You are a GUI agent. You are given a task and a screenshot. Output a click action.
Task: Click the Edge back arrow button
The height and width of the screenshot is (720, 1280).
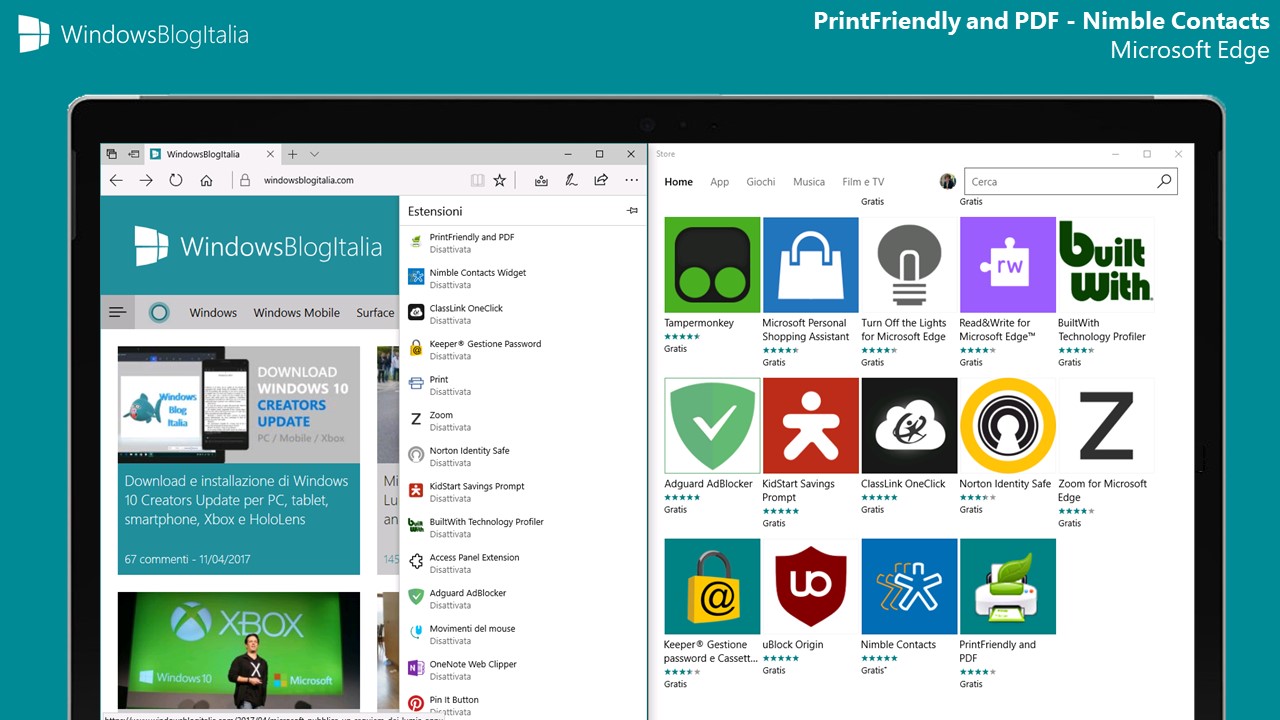(x=116, y=180)
